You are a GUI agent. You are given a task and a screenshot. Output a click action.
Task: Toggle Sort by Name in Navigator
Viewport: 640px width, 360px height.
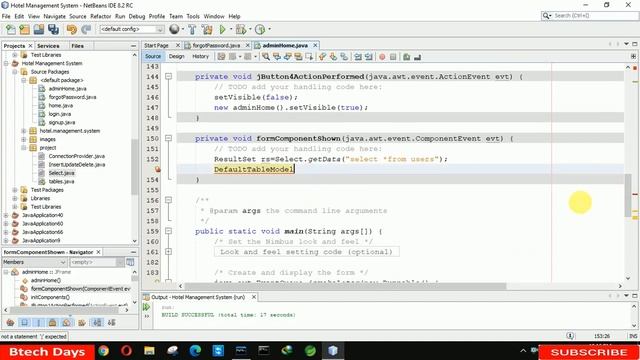tap(97, 322)
